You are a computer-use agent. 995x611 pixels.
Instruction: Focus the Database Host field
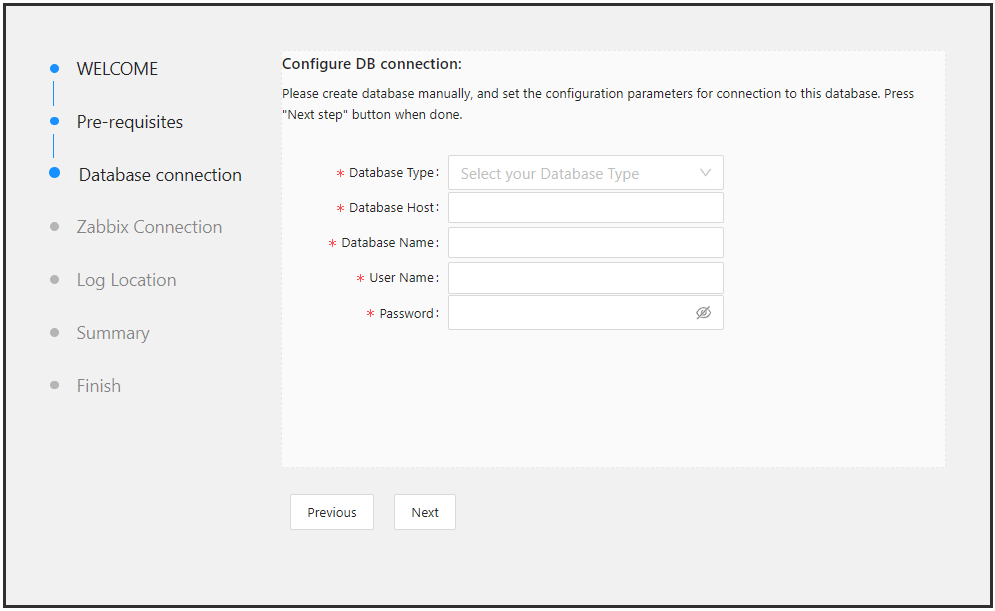[586, 207]
